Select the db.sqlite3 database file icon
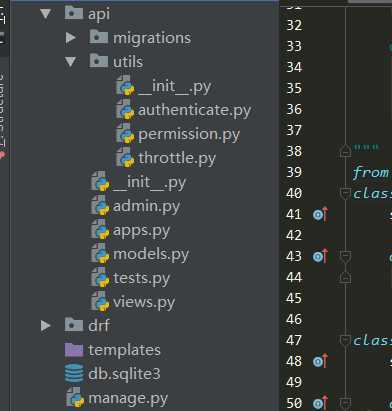The image size is (392, 411). coord(74,373)
